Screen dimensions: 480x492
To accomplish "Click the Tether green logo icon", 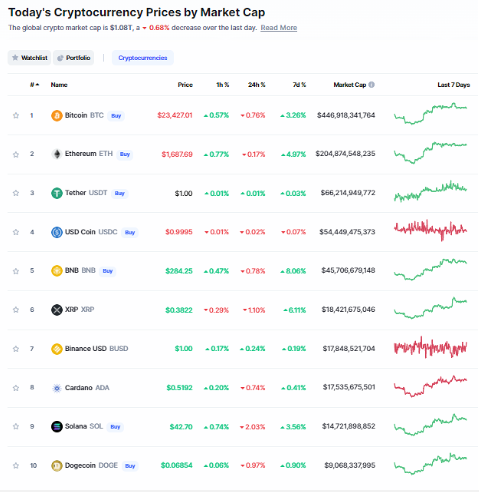I will coord(57,193).
